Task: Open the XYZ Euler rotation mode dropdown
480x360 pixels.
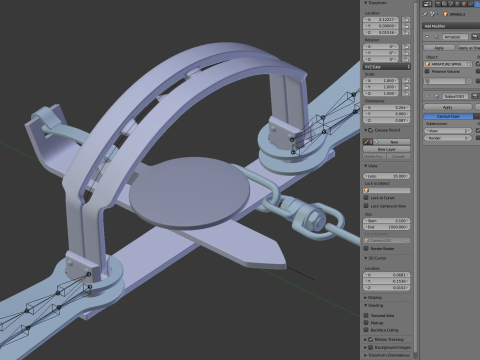Action: tap(387, 67)
